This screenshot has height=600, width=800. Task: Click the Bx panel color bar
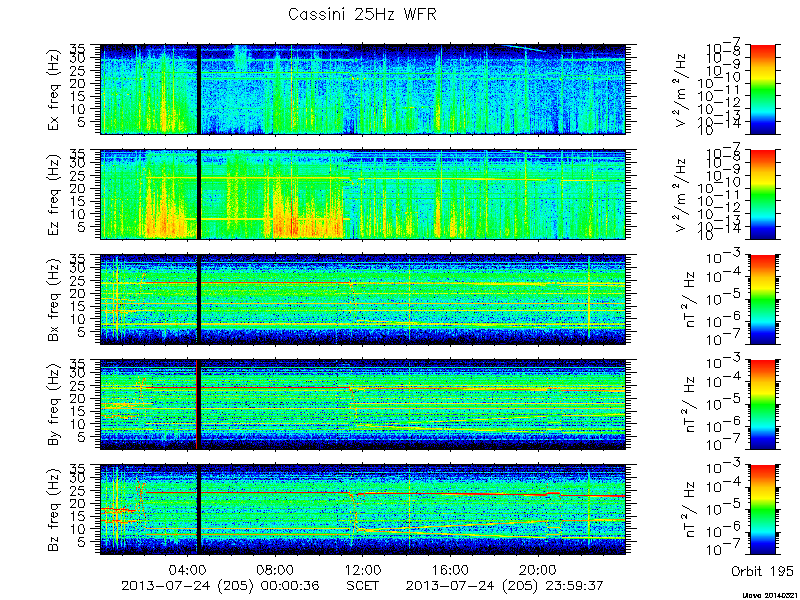[762, 299]
